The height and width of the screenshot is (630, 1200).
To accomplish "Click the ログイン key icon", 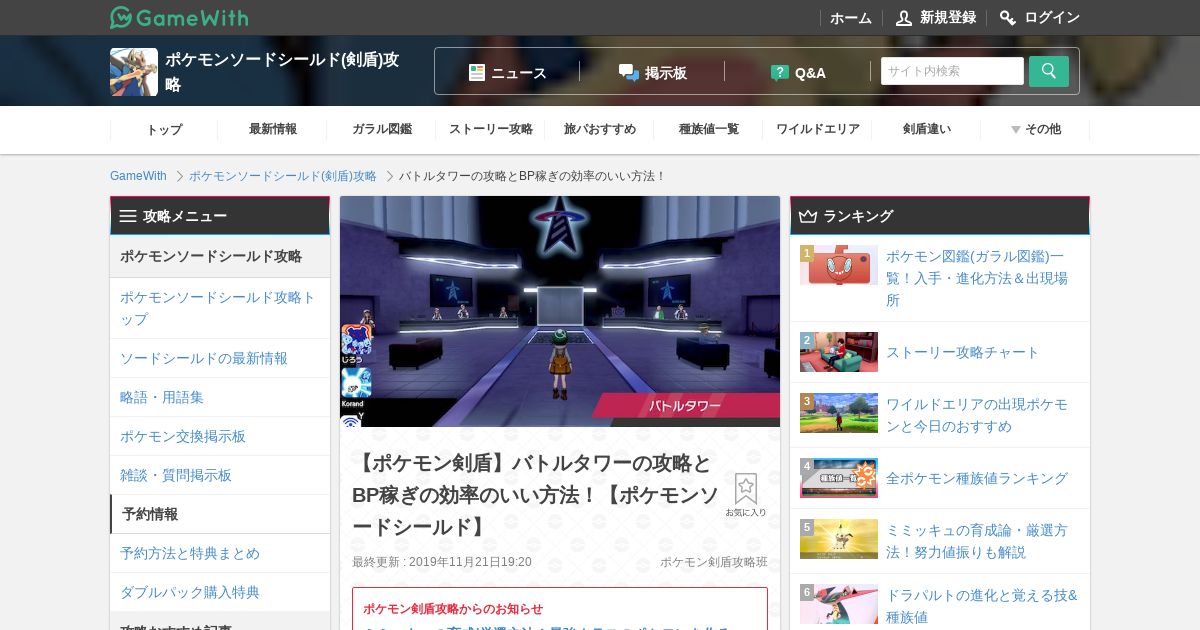I will tap(1008, 18).
